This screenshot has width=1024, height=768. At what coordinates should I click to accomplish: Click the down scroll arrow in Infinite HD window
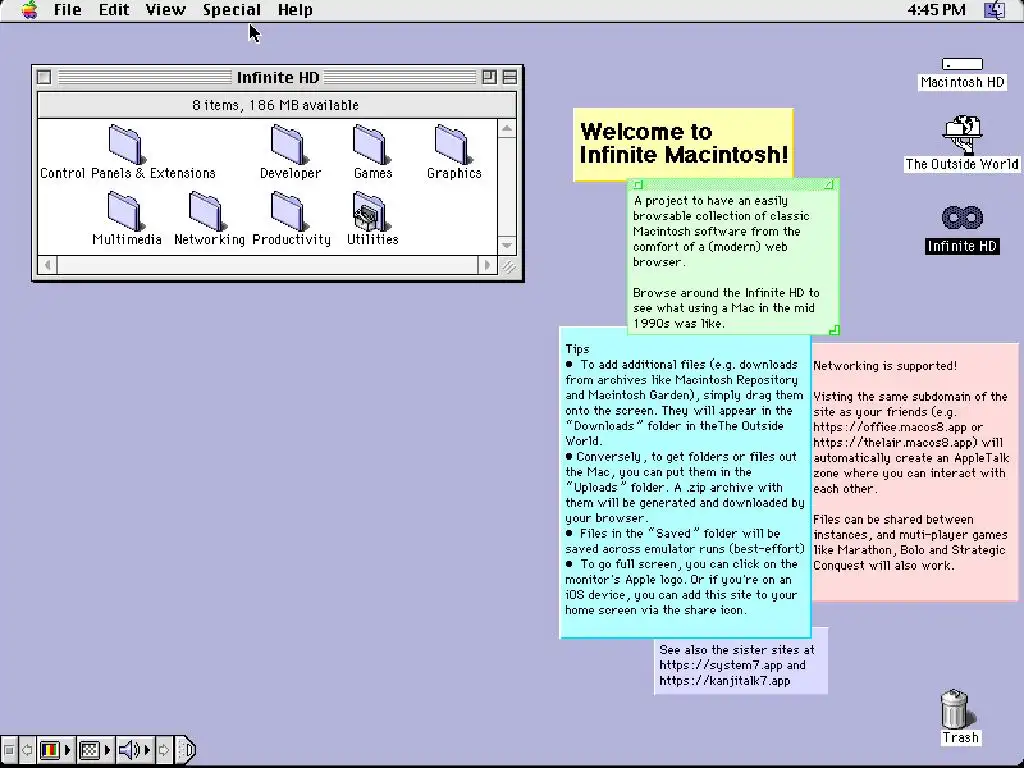[x=507, y=246]
